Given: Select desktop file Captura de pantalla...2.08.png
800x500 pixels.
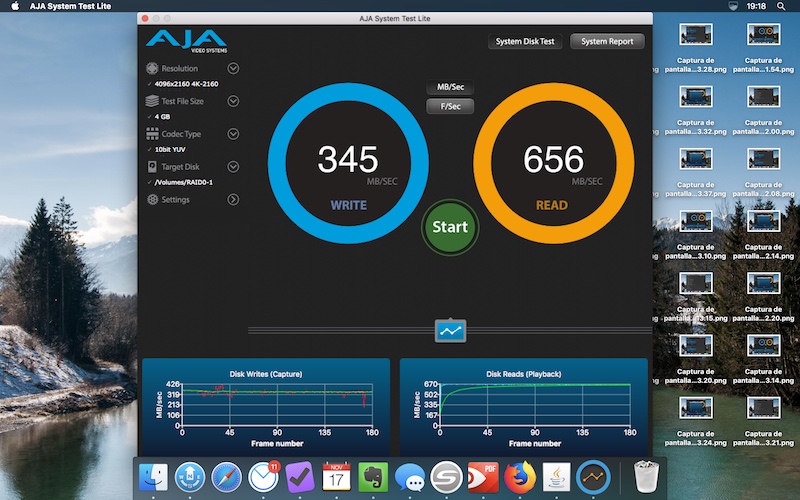Looking at the screenshot, I should (x=763, y=173).
